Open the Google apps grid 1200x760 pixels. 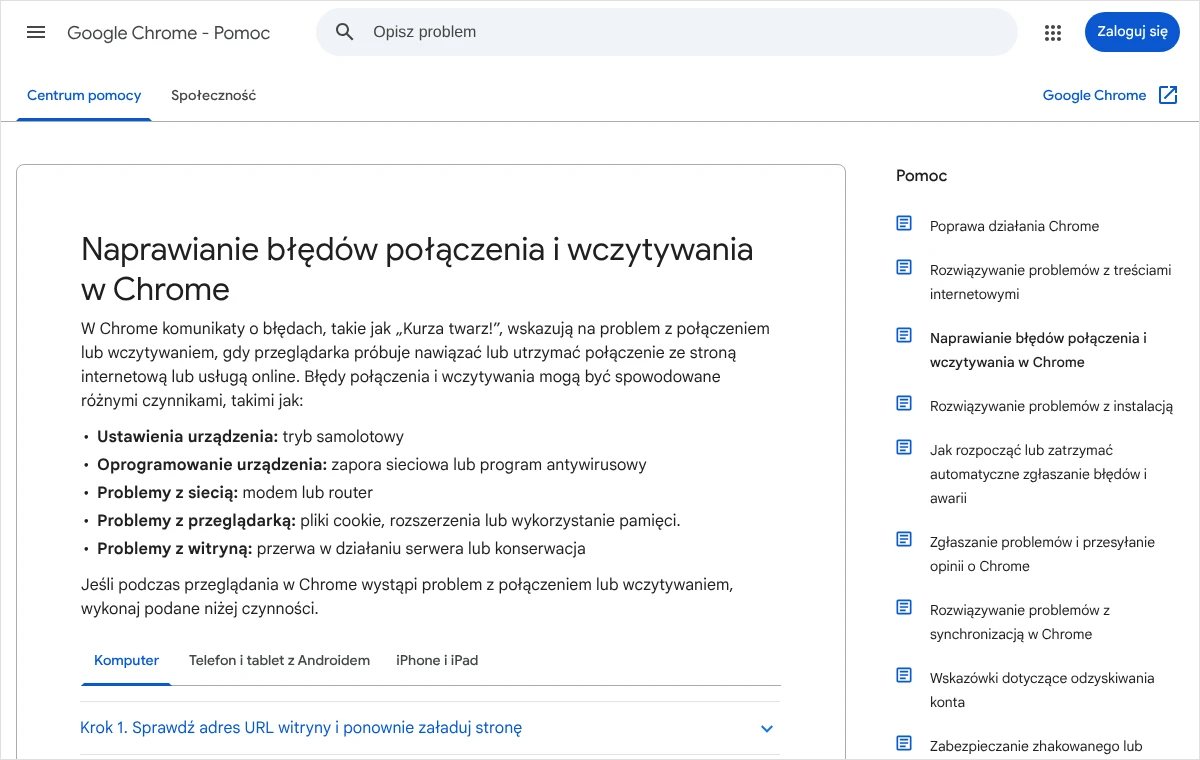tap(1052, 32)
